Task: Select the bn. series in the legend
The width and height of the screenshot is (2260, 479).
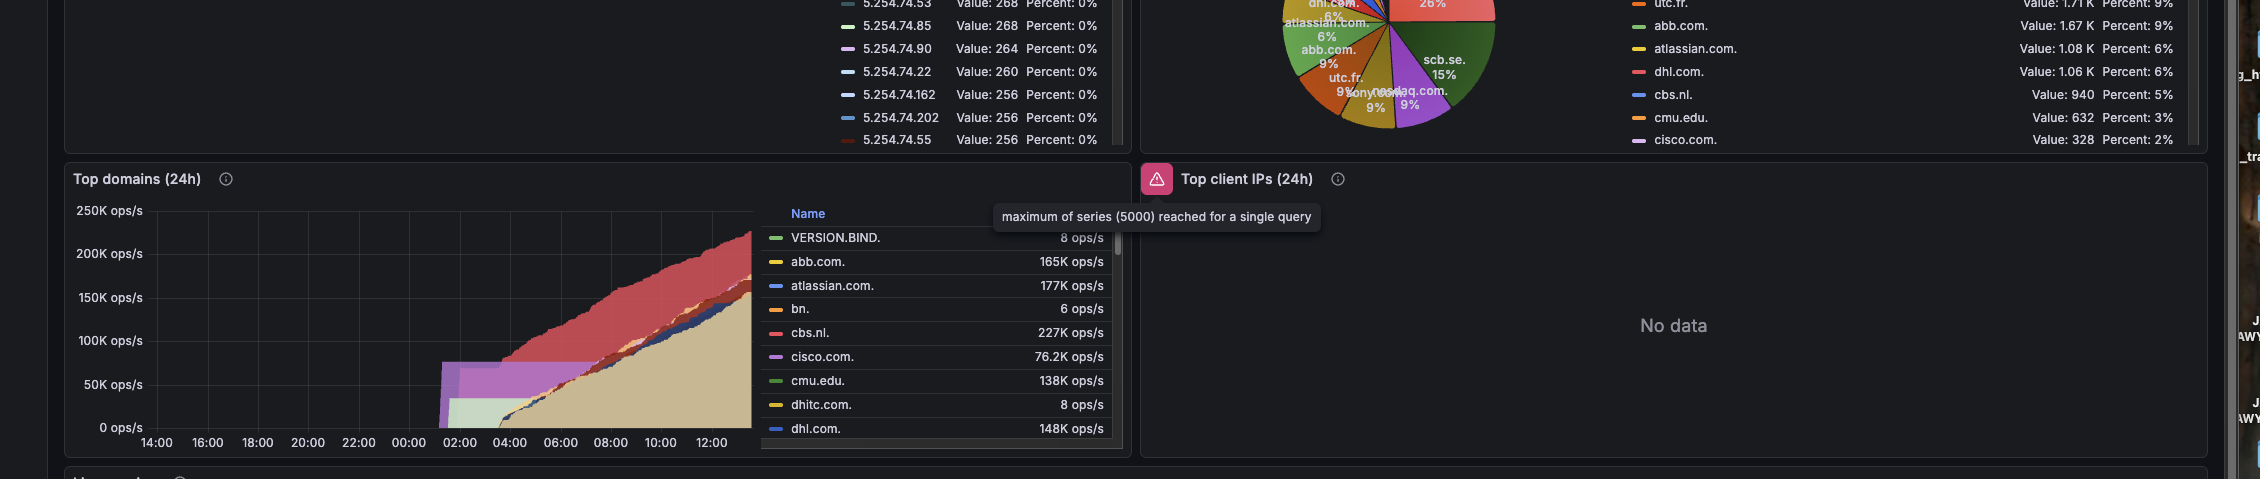Action: [x=800, y=309]
